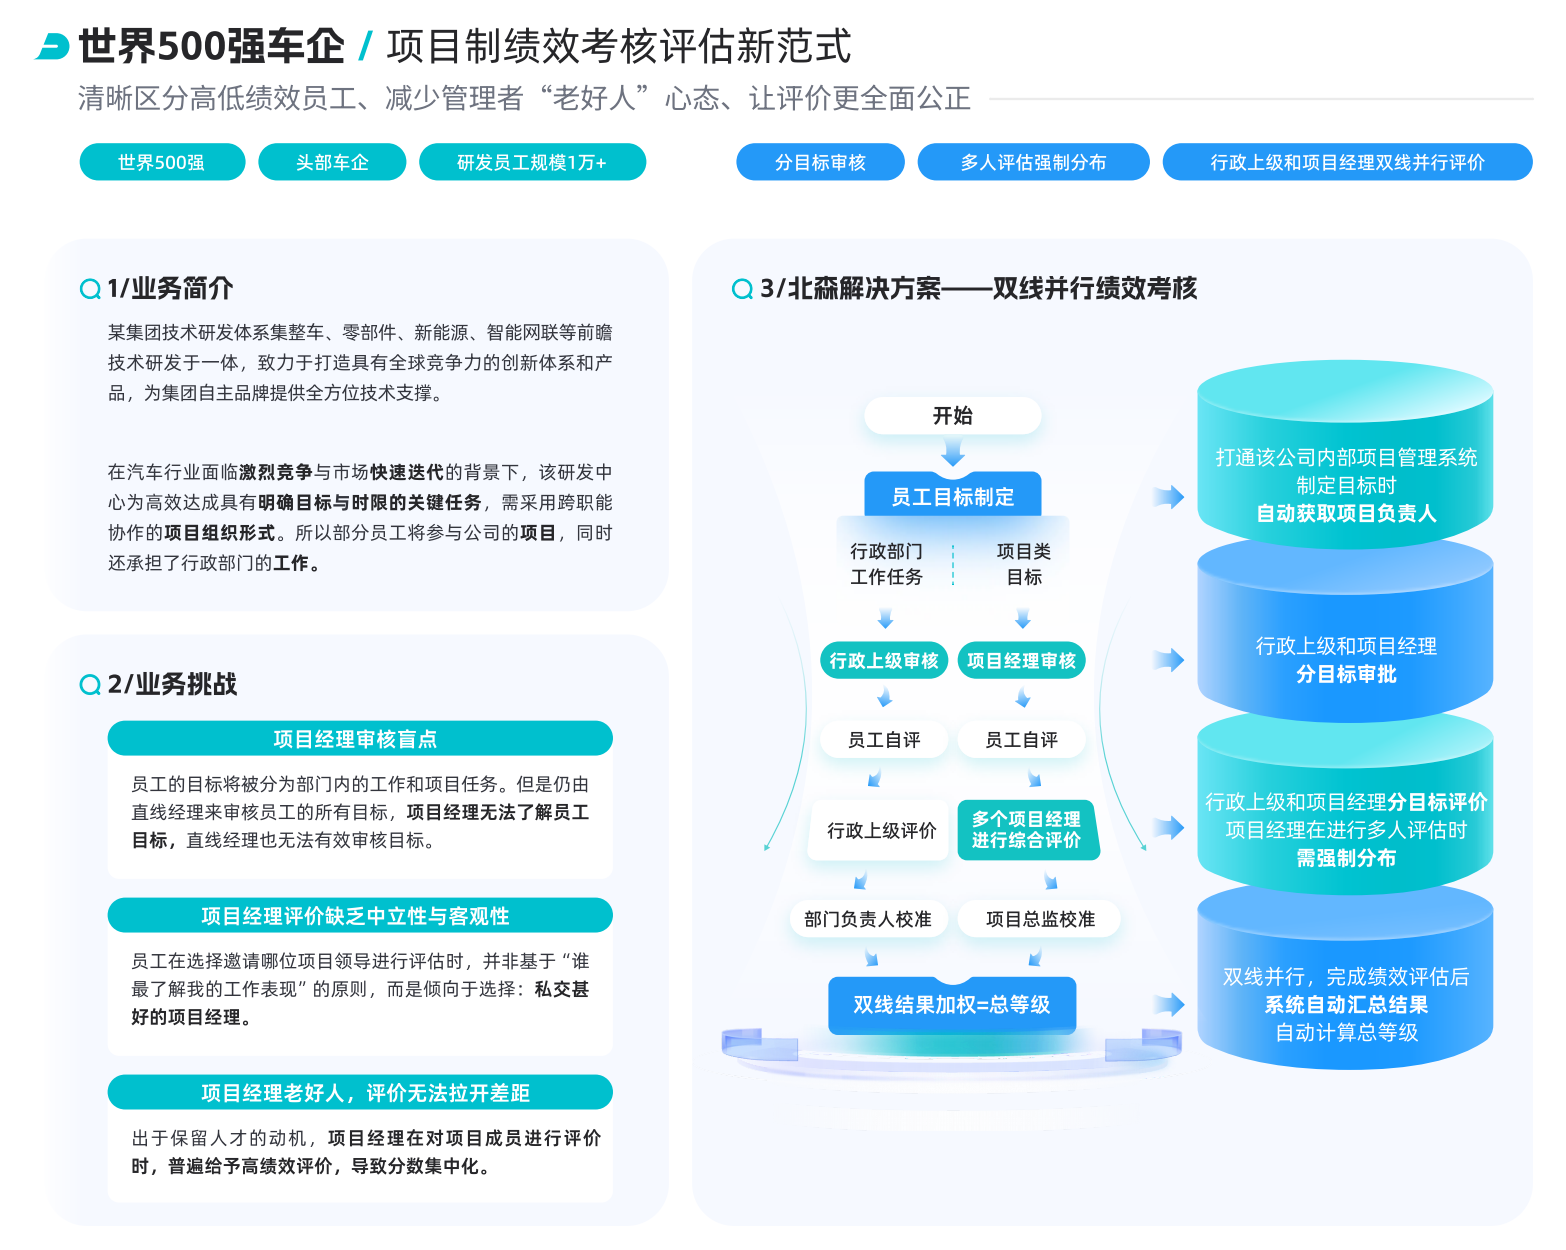Click the magnifier icon beside 2/业务挑战
The width and height of the screenshot is (1566, 1250).
click(x=90, y=684)
